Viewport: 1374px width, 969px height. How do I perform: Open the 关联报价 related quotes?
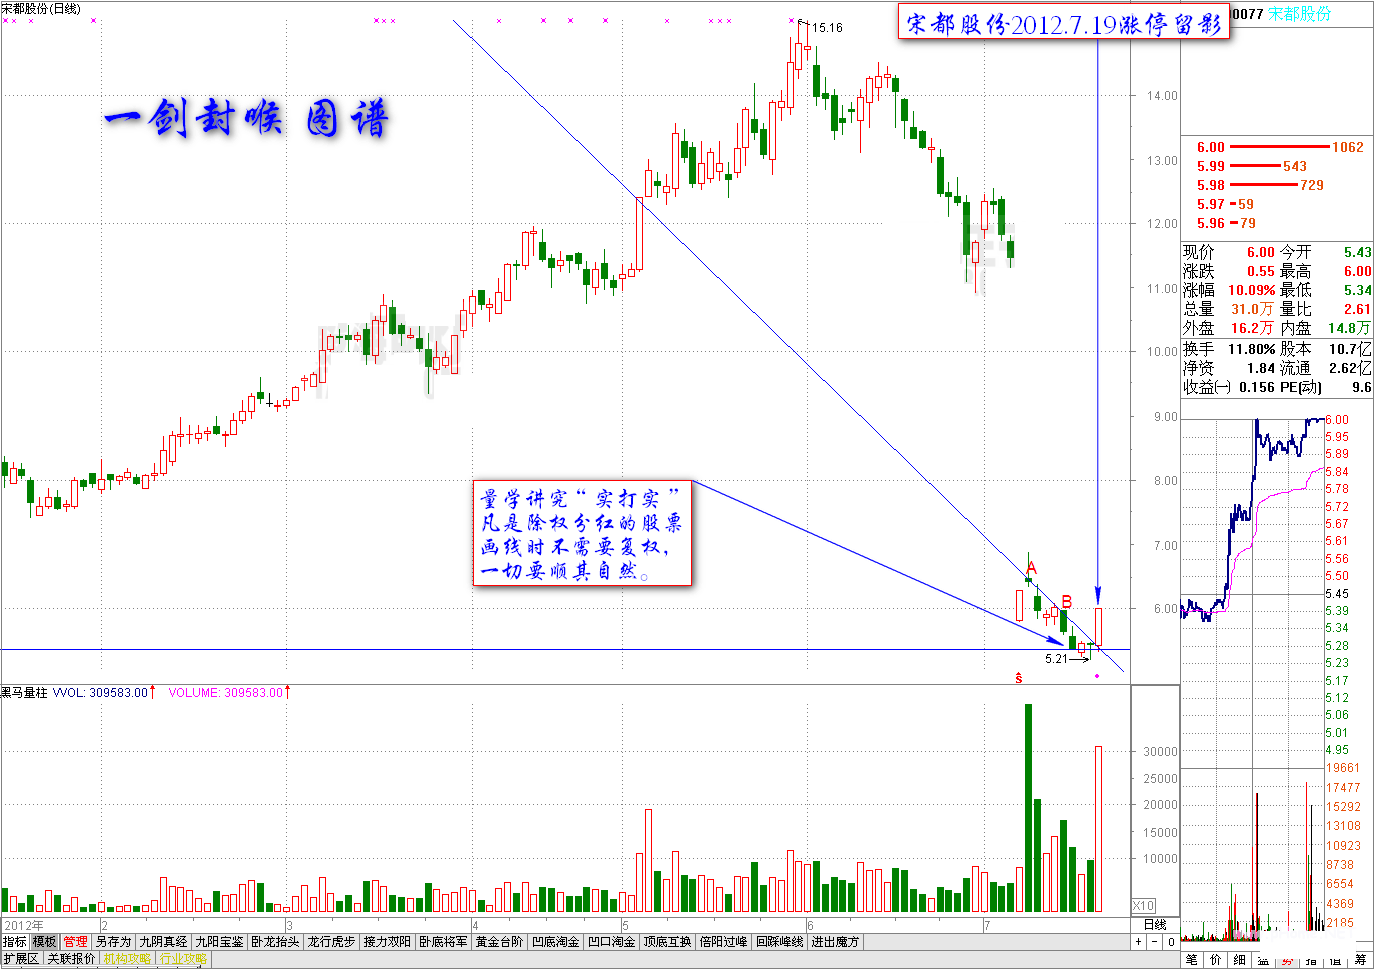click(x=71, y=959)
